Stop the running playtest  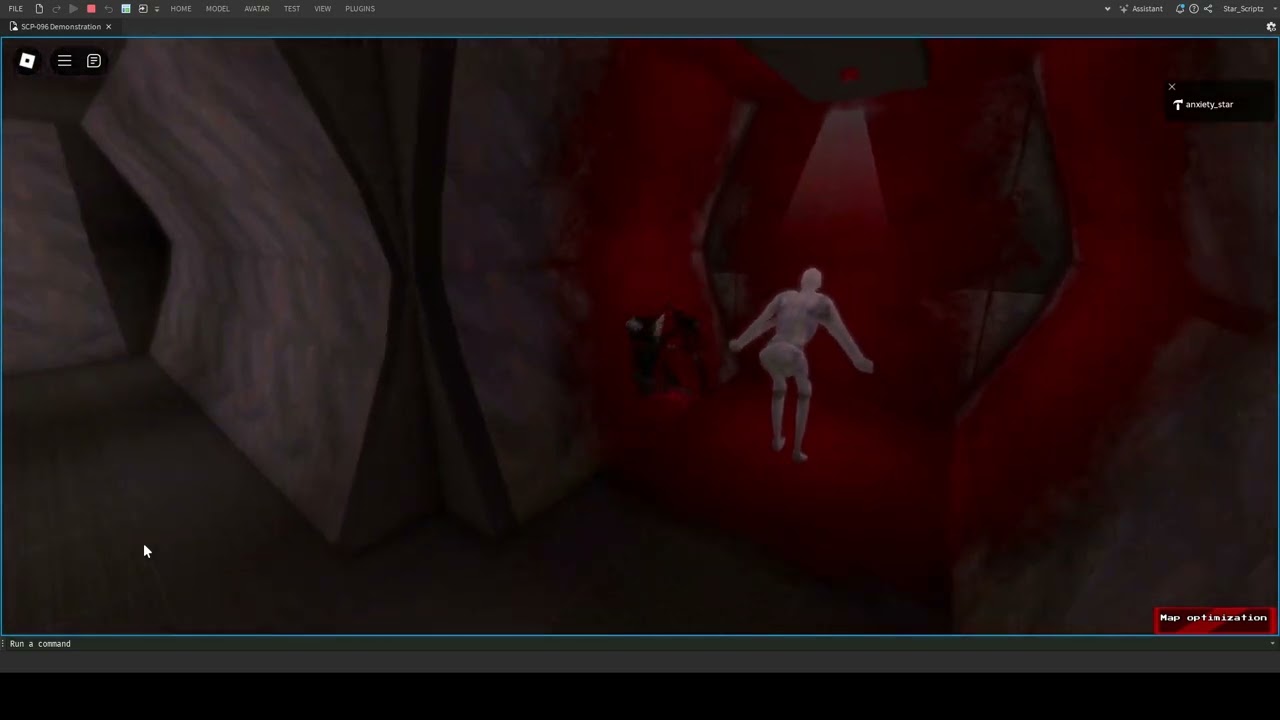click(x=91, y=9)
